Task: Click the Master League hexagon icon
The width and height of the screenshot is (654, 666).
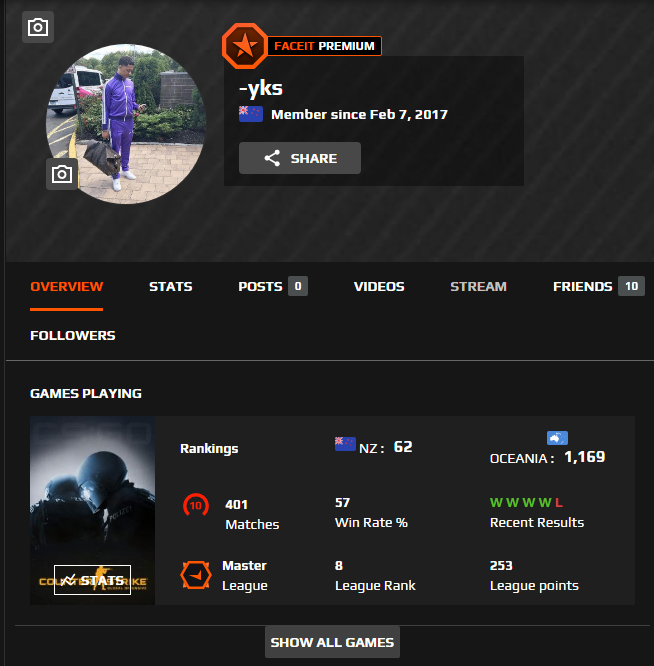Action: coord(196,575)
